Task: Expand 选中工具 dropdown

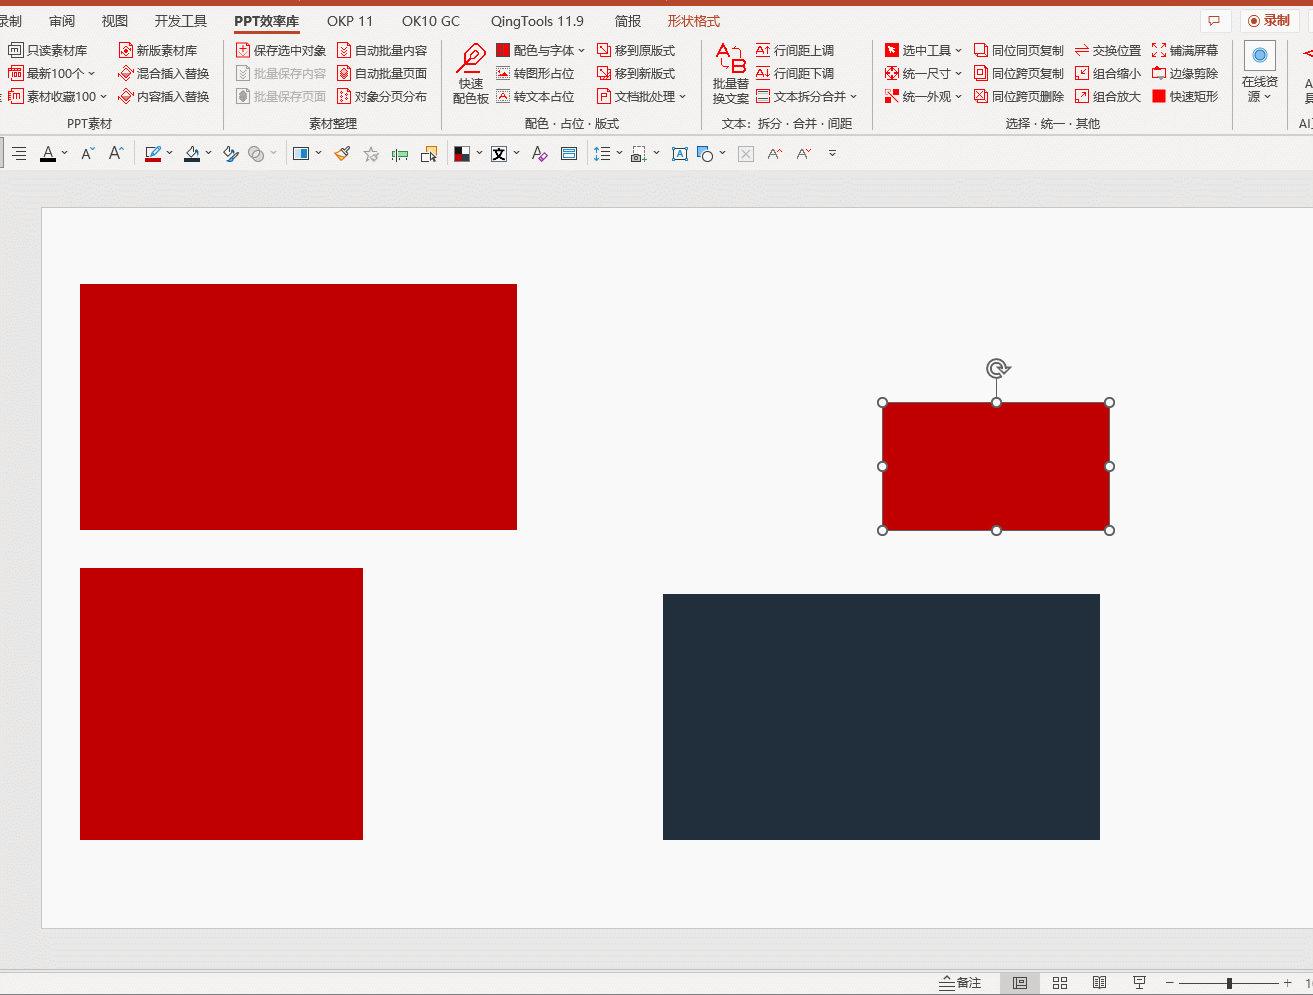Action: [958, 50]
